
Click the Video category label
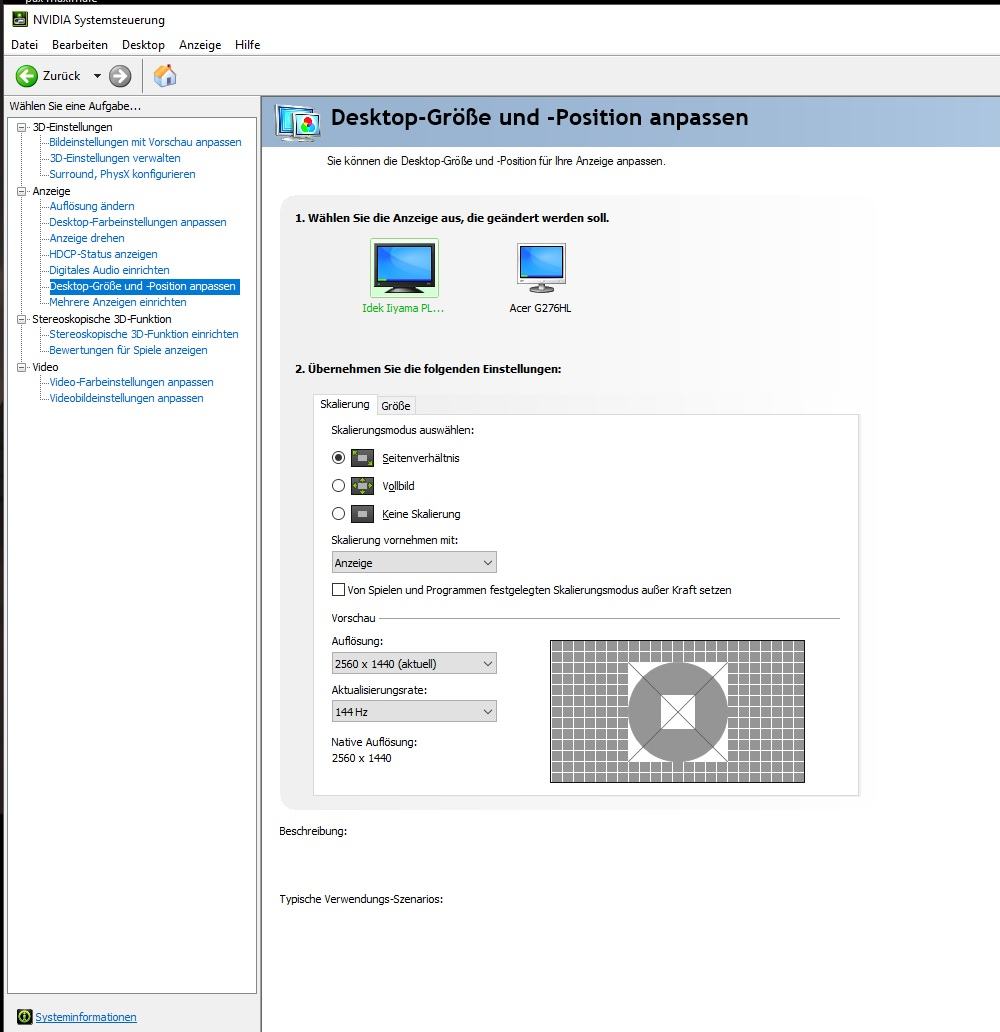click(45, 367)
